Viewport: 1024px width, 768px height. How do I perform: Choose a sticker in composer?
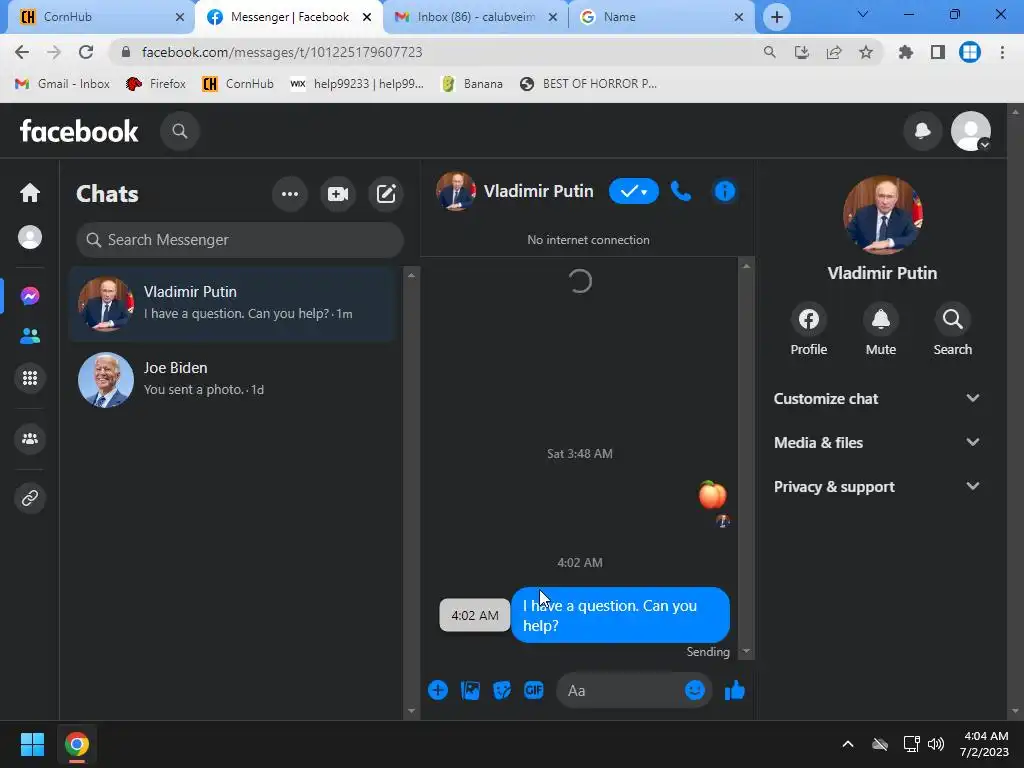coord(502,690)
